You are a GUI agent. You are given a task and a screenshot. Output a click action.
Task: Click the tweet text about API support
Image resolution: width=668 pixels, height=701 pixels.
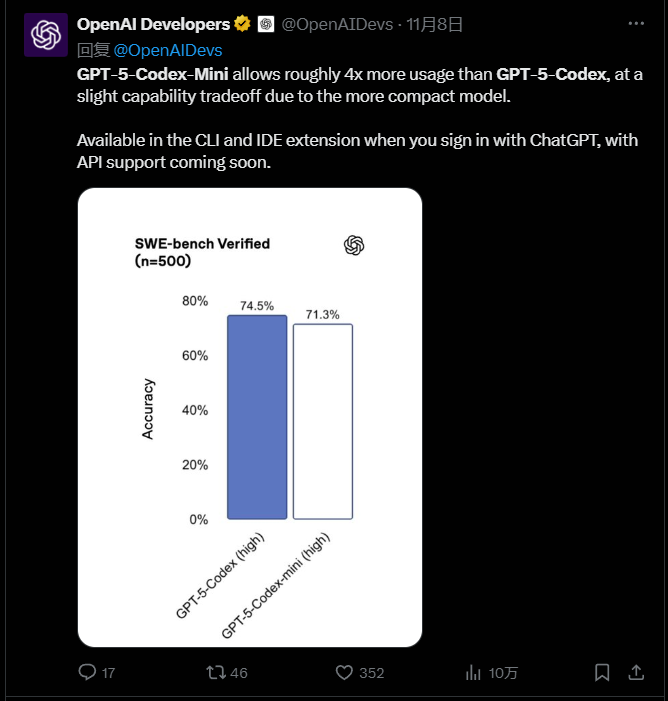pyautogui.click(x=173, y=161)
